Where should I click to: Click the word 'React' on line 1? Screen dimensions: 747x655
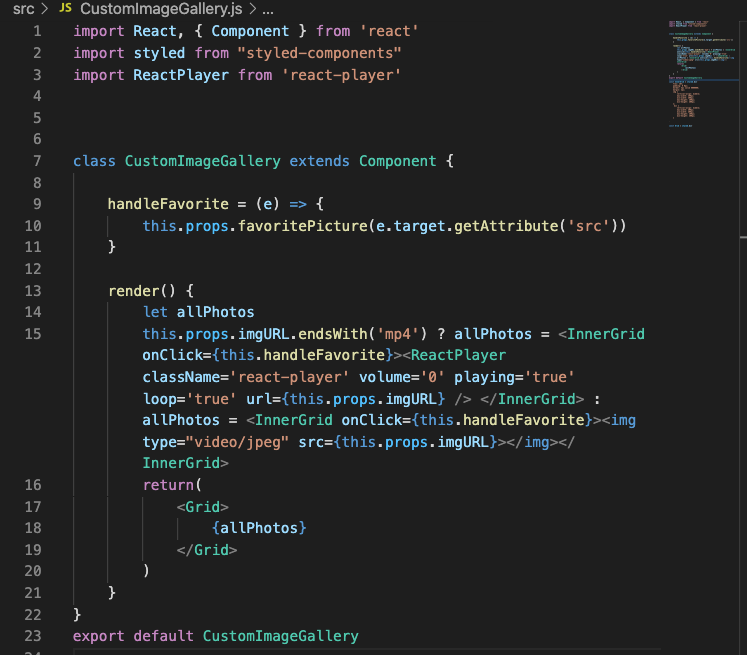click(x=155, y=31)
